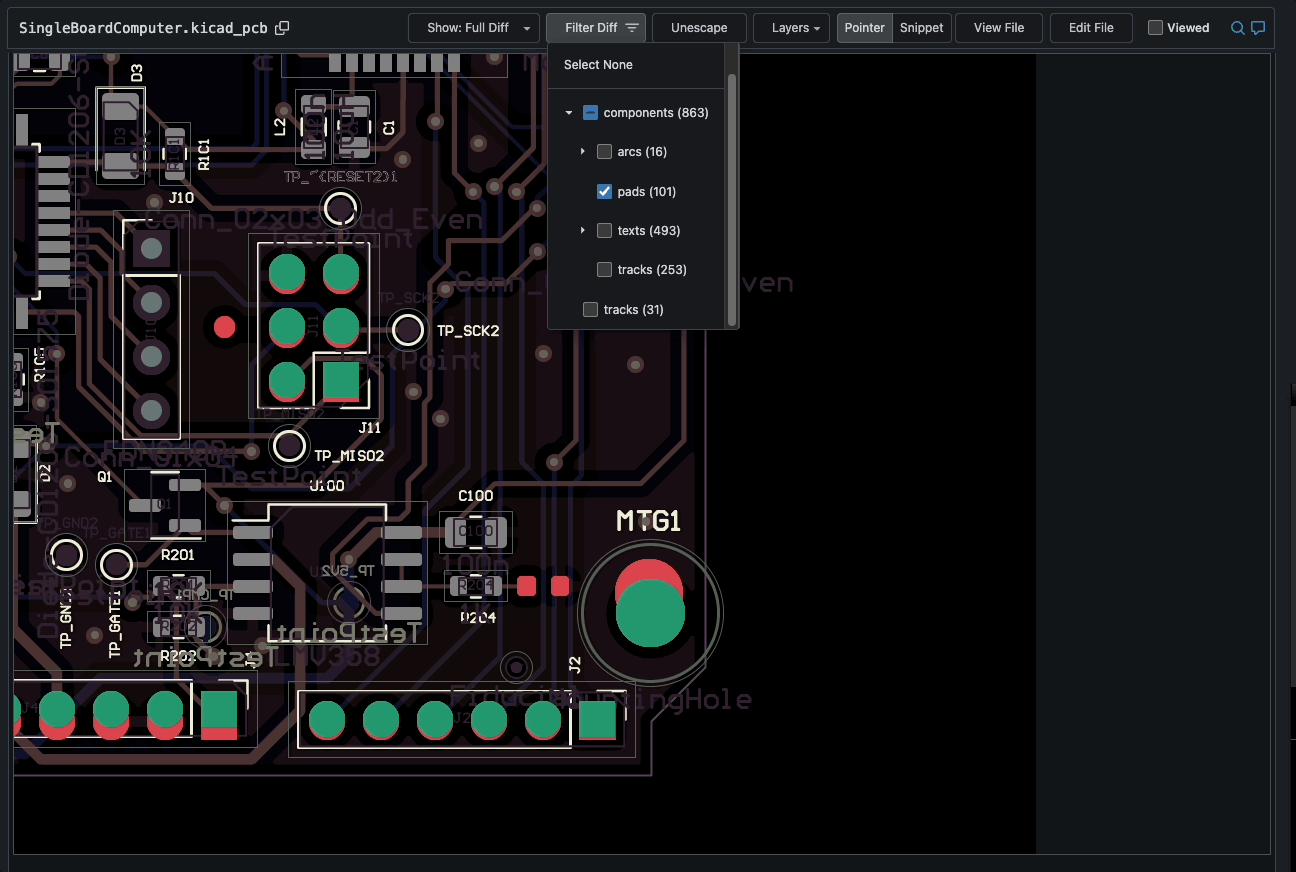
Task: Select the Pointer tab
Action: coord(864,27)
